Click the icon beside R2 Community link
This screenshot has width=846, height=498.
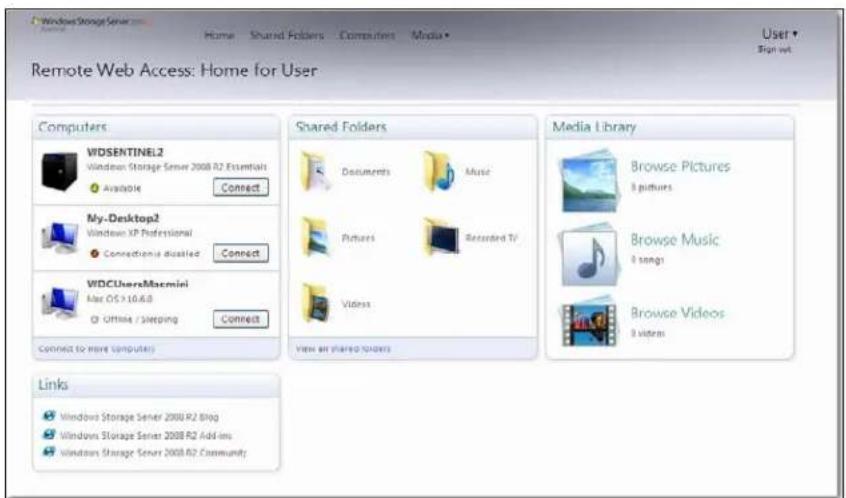(x=49, y=452)
